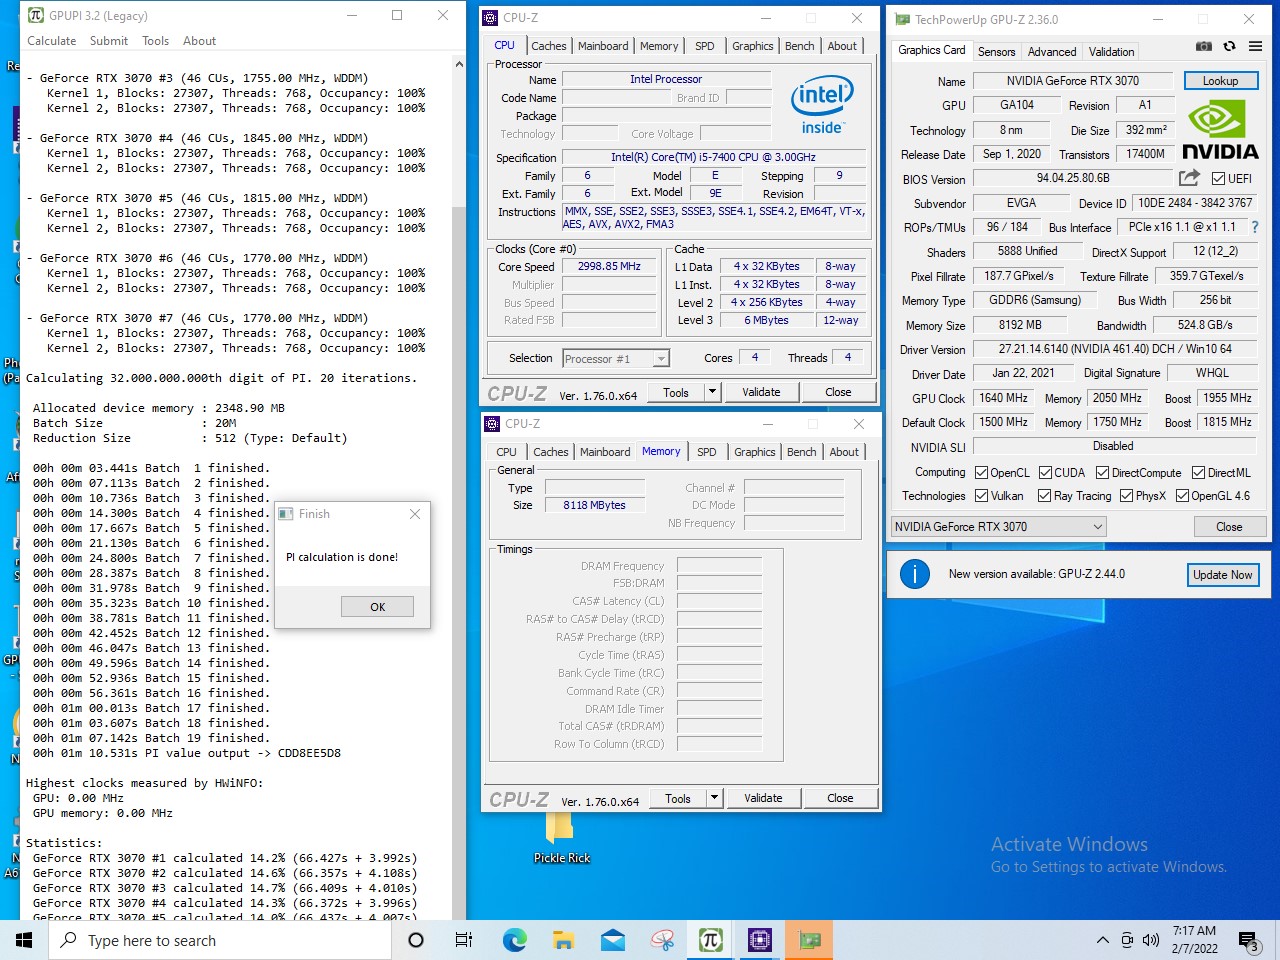The width and height of the screenshot is (1280, 960).
Task: Open Snipping Tool from taskbar
Action: (x=661, y=940)
